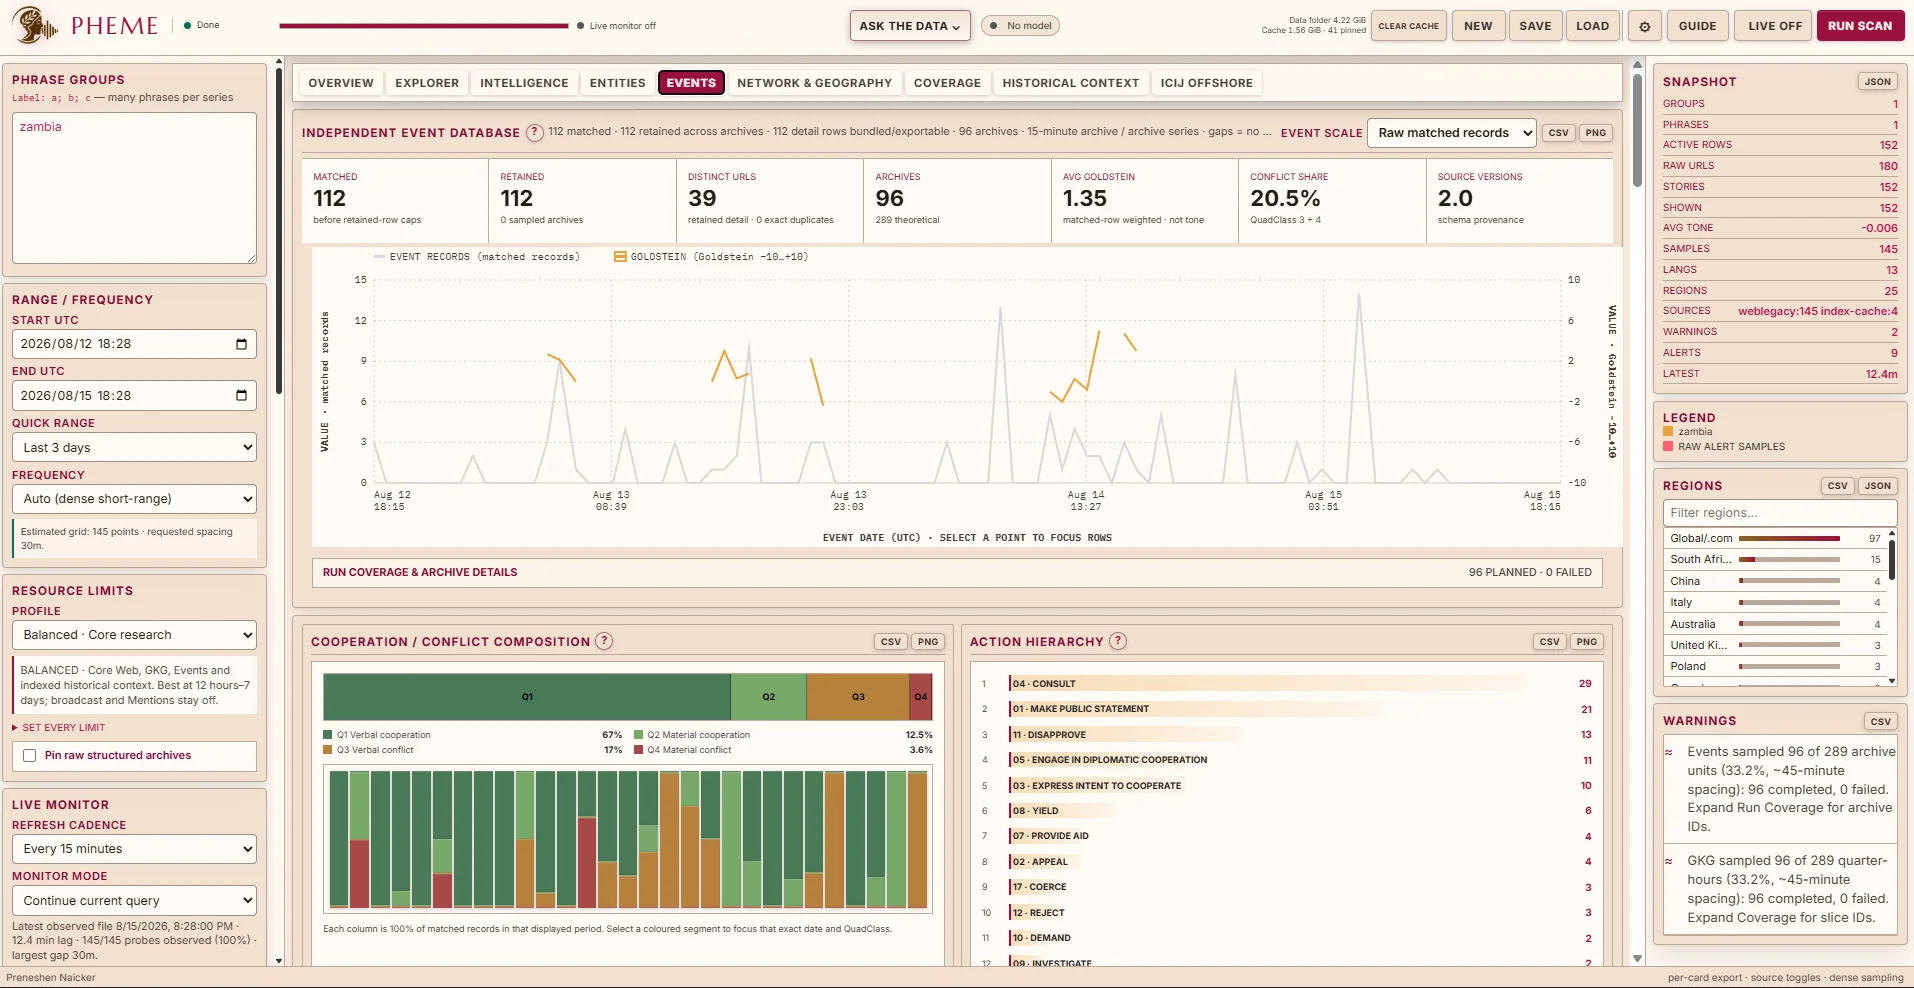
Task: Switch to Network & Geography tab
Action: click(x=814, y=83)
